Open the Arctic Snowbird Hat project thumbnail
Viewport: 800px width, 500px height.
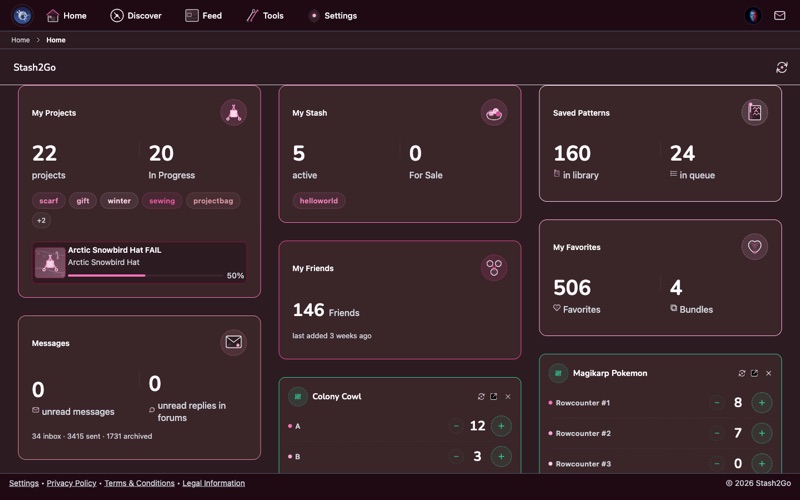[x=50, y=262]
